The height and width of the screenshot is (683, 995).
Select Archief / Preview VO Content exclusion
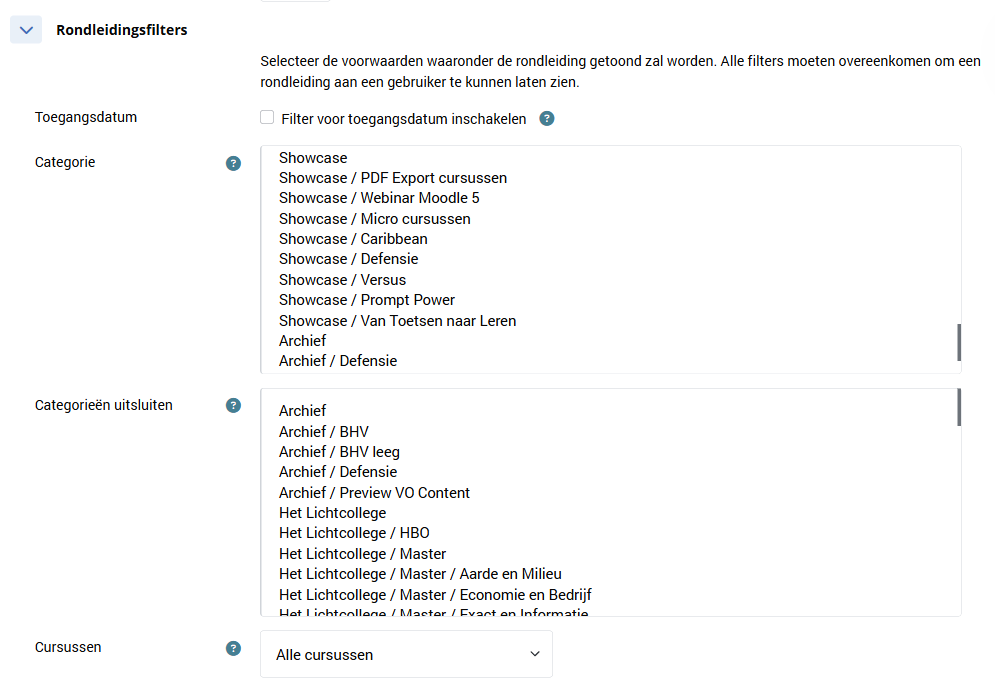click(x=374, y=493)
